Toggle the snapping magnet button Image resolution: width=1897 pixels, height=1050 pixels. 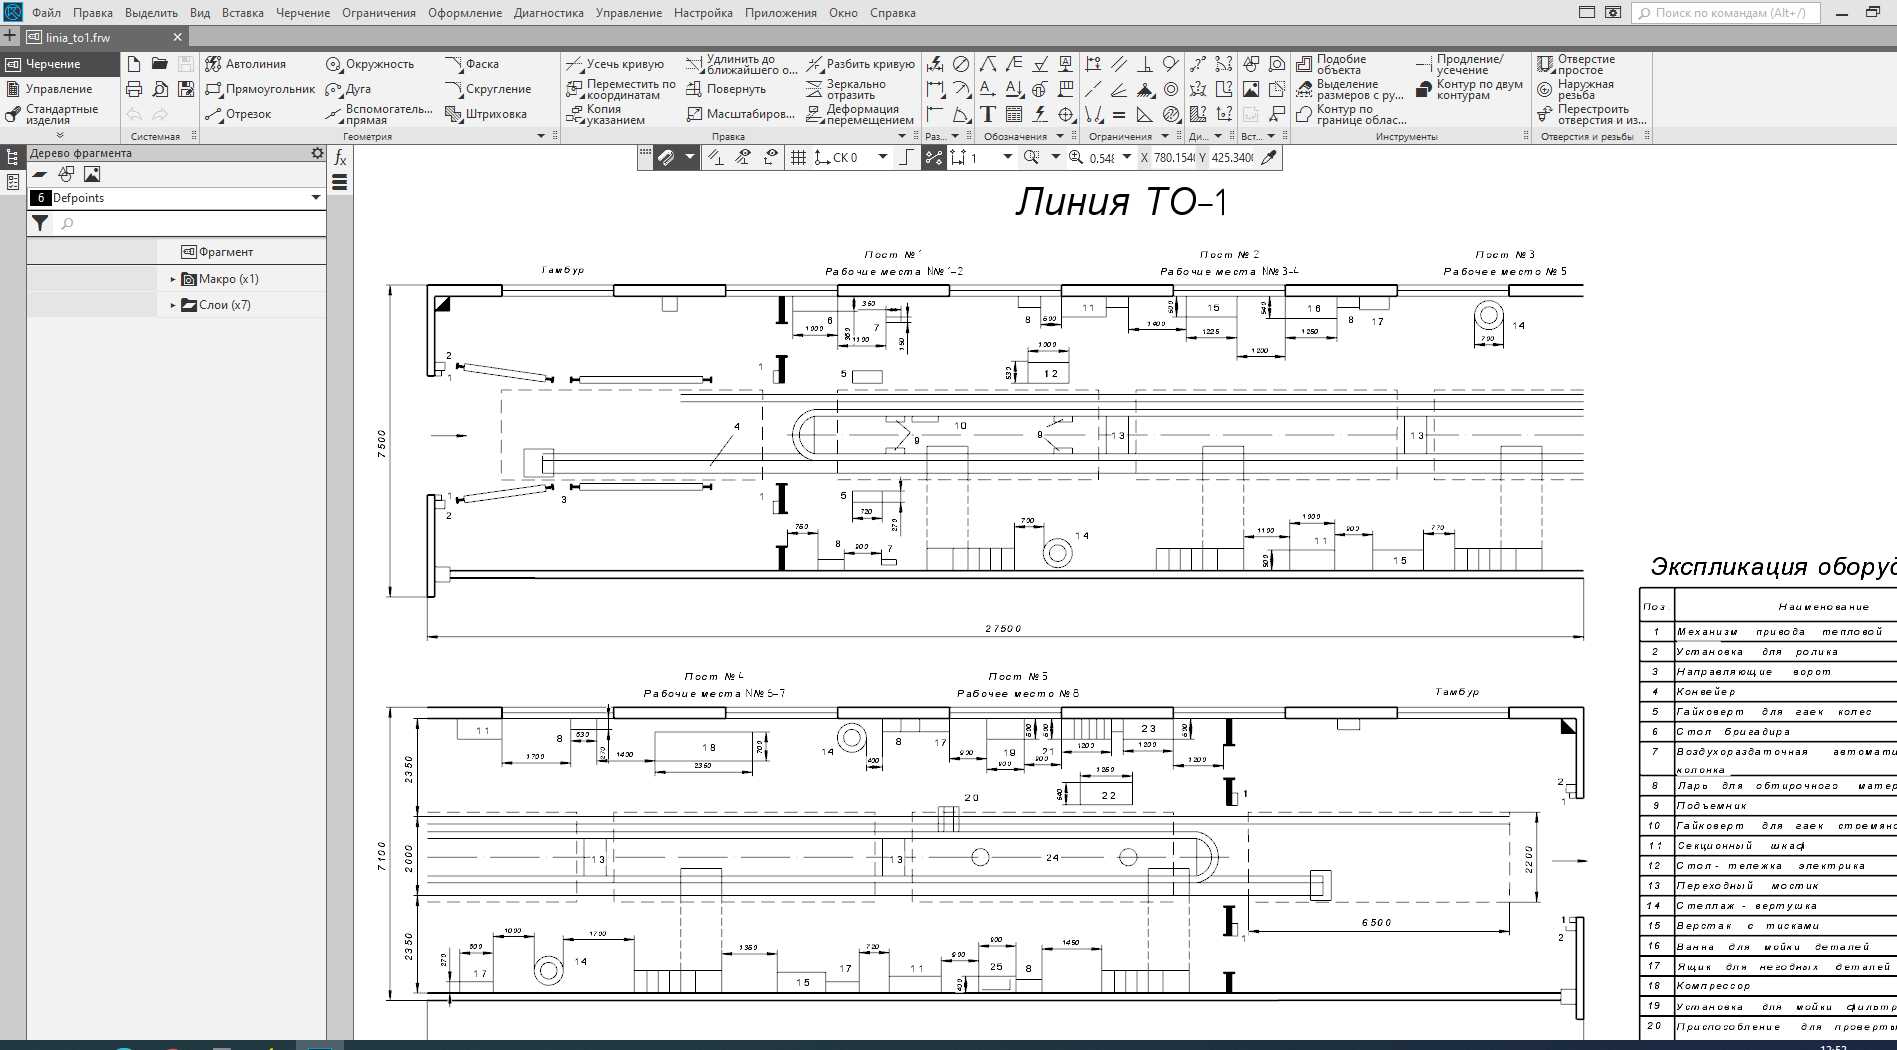pos(666,157)
